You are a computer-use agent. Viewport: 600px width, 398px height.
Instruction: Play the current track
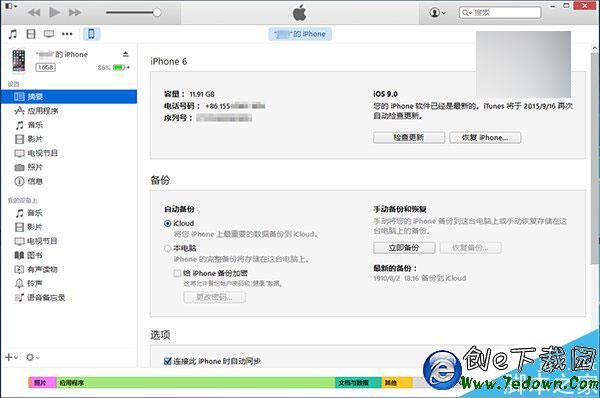[54, 13]
